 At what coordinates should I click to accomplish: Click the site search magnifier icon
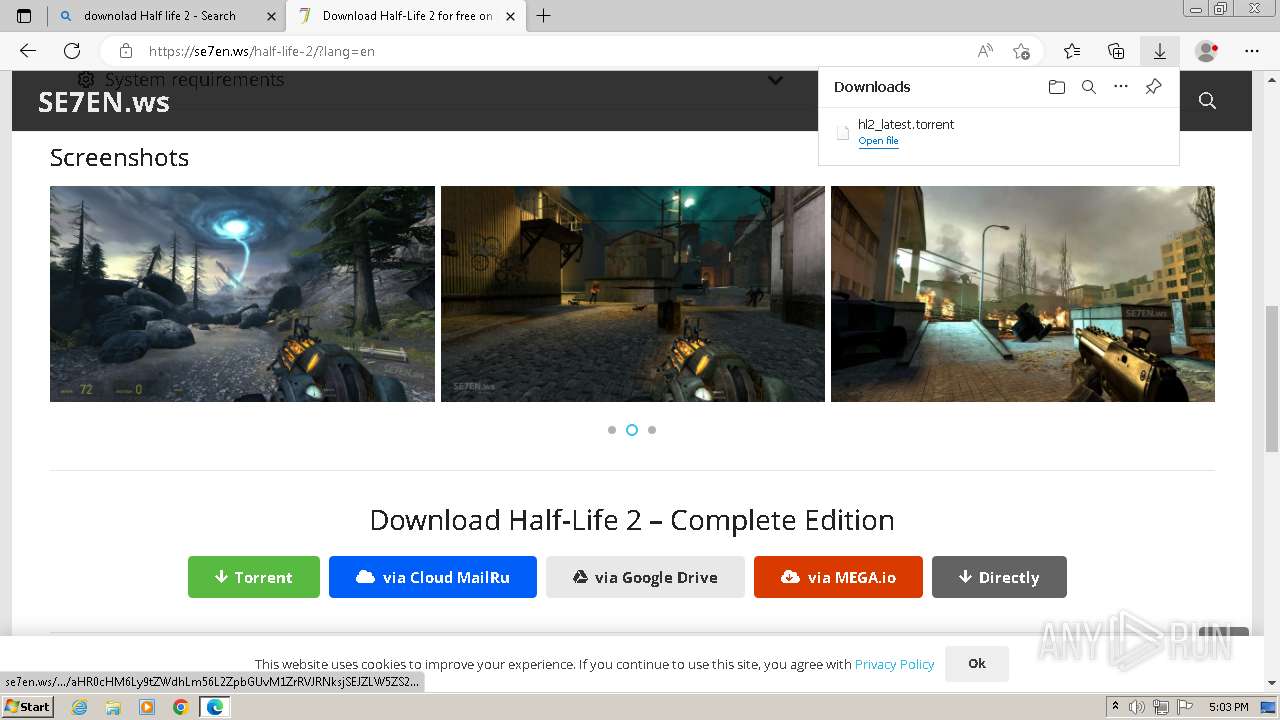point(1207,101)
